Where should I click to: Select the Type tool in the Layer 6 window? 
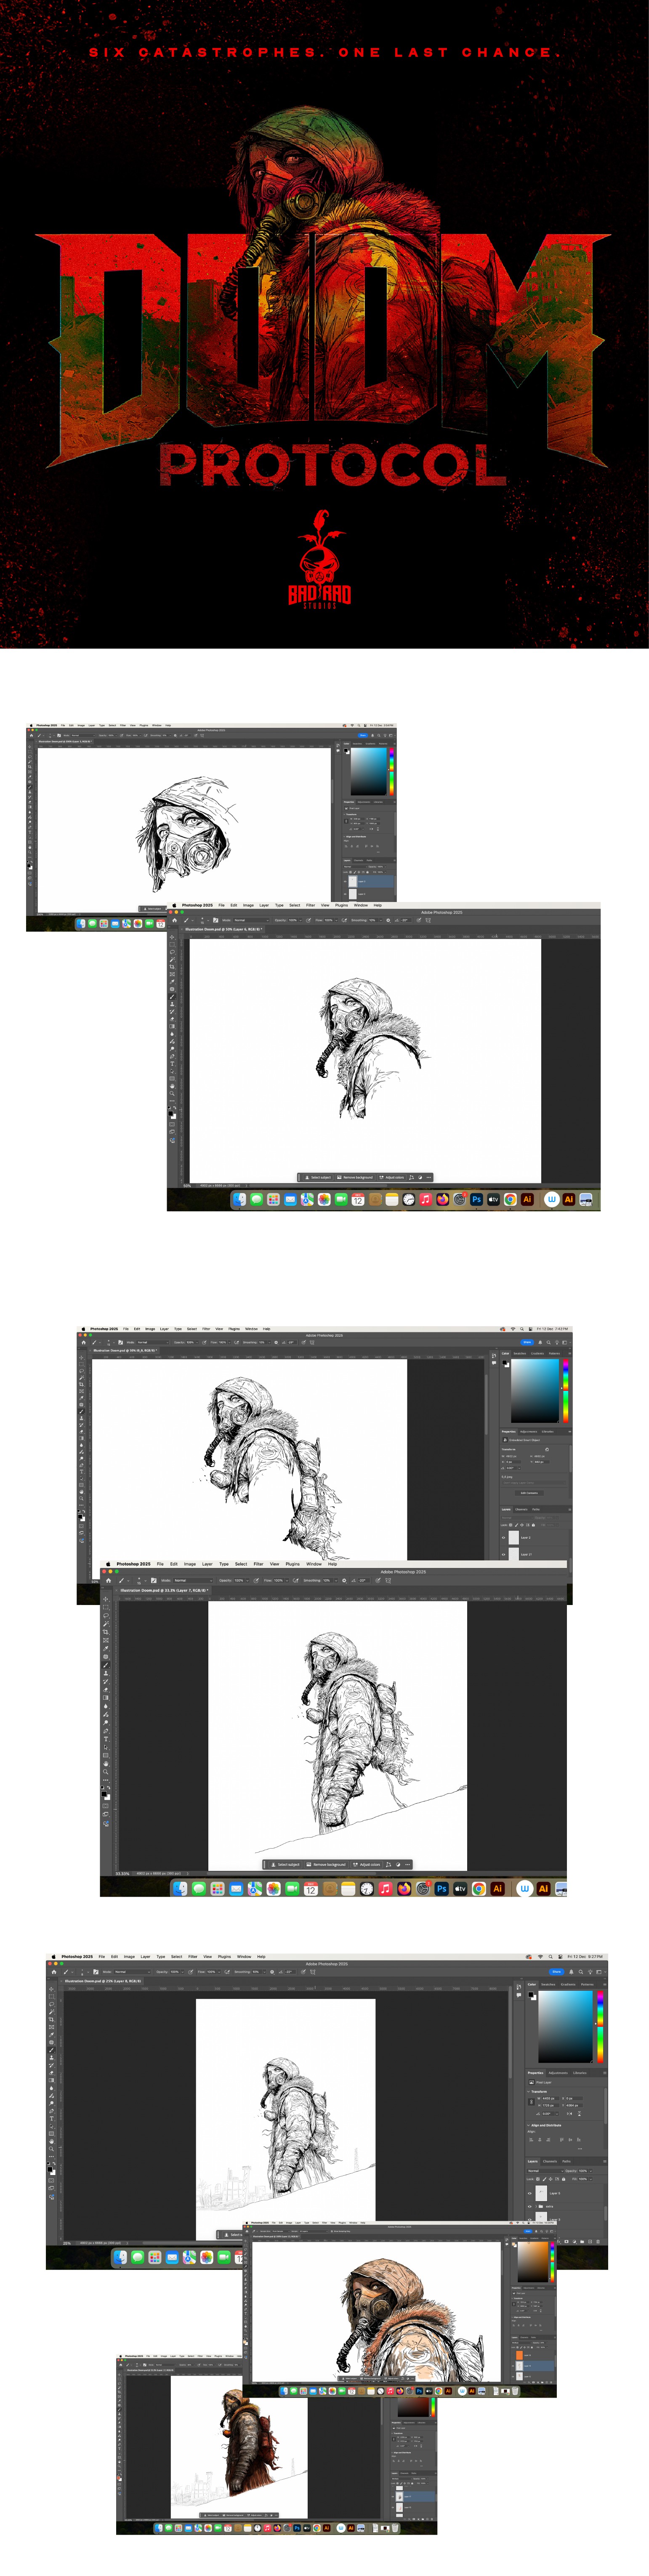(172, 1065)
